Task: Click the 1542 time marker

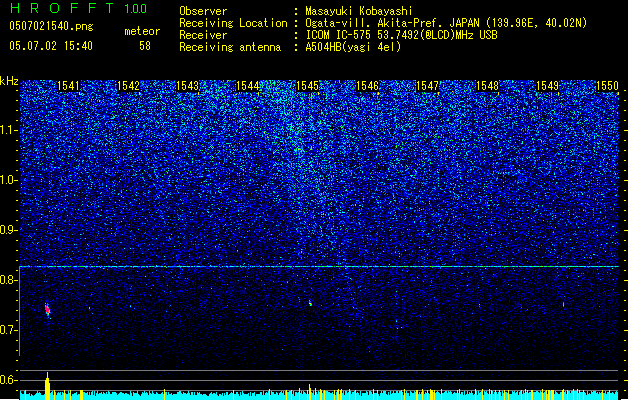Action: tap(128, 86)
